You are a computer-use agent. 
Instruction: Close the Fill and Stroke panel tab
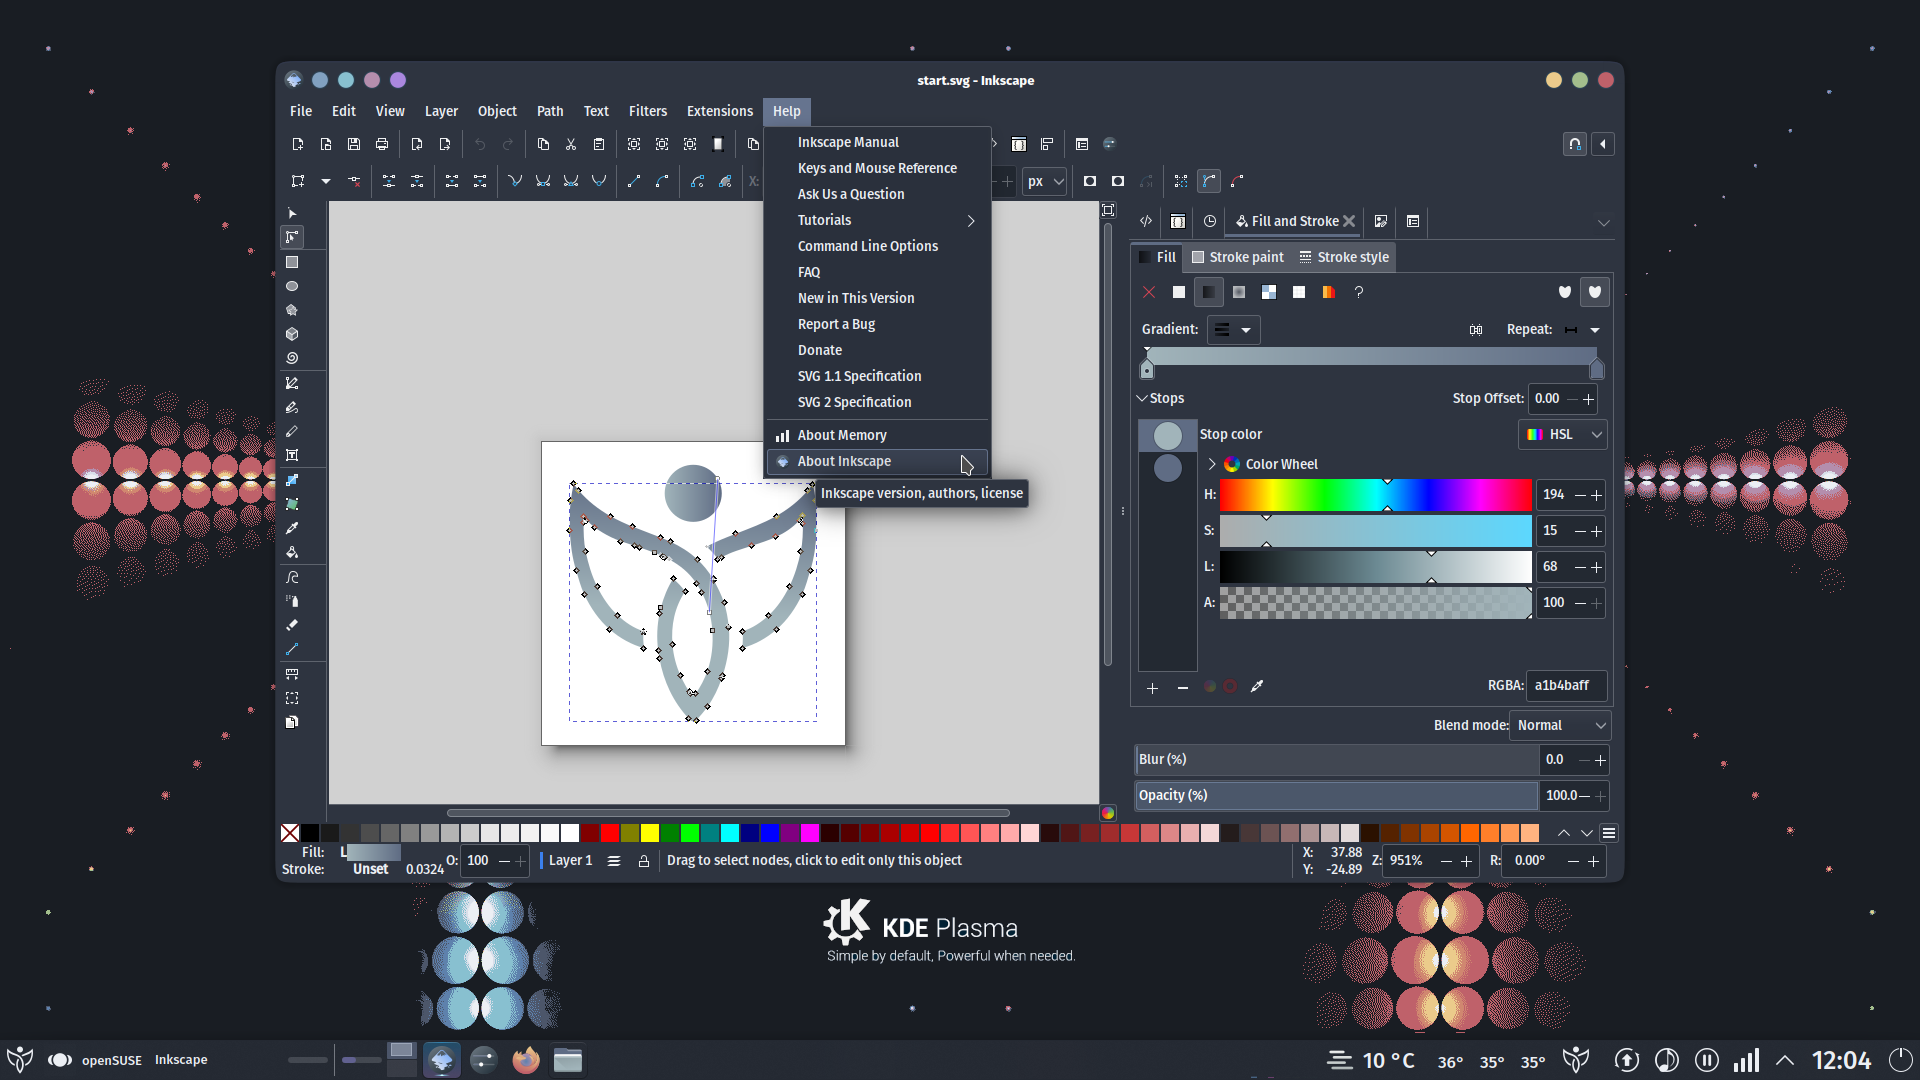point(1349,221)
